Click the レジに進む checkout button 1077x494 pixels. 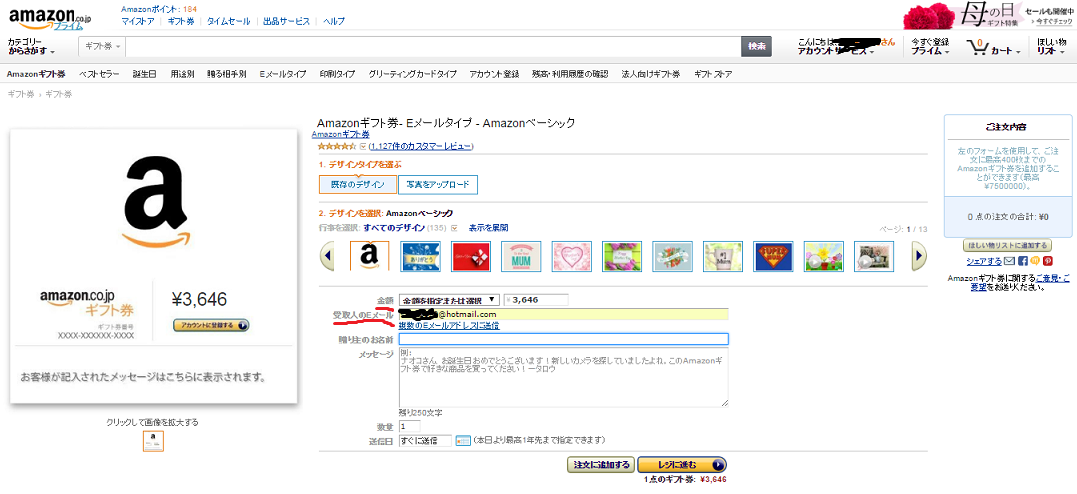coord(682,465)
